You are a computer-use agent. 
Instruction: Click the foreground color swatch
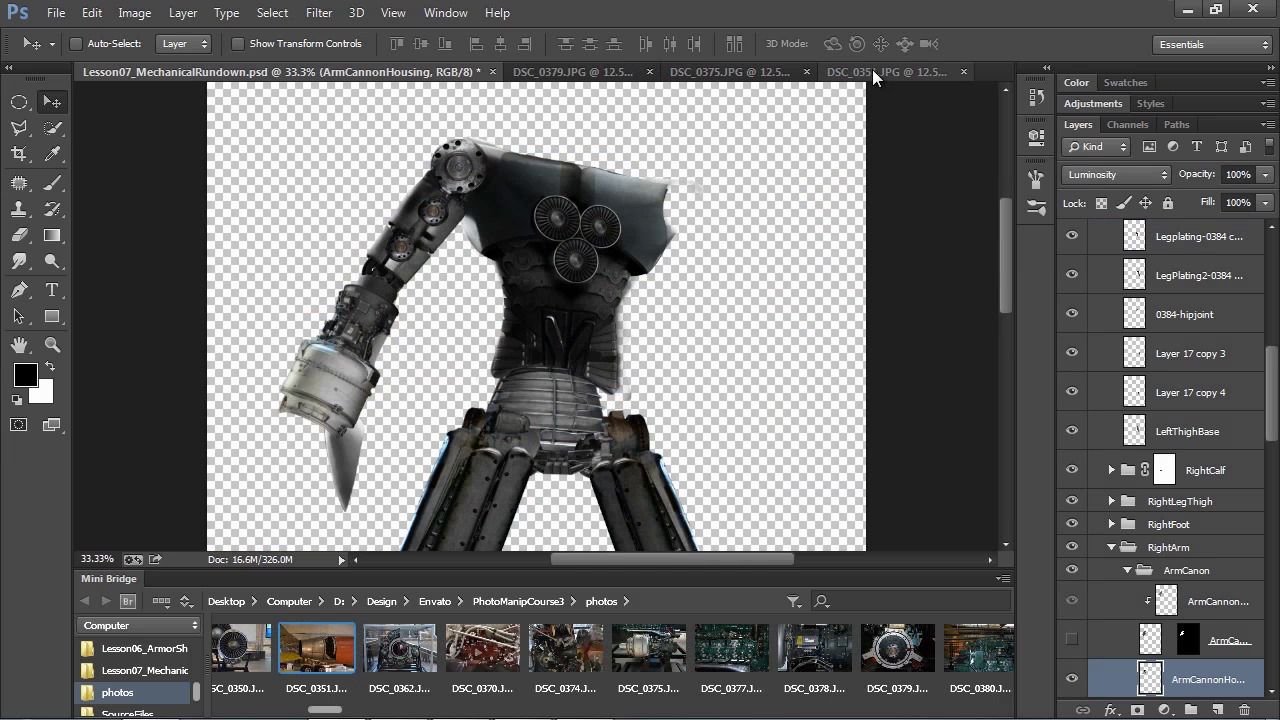25,375
